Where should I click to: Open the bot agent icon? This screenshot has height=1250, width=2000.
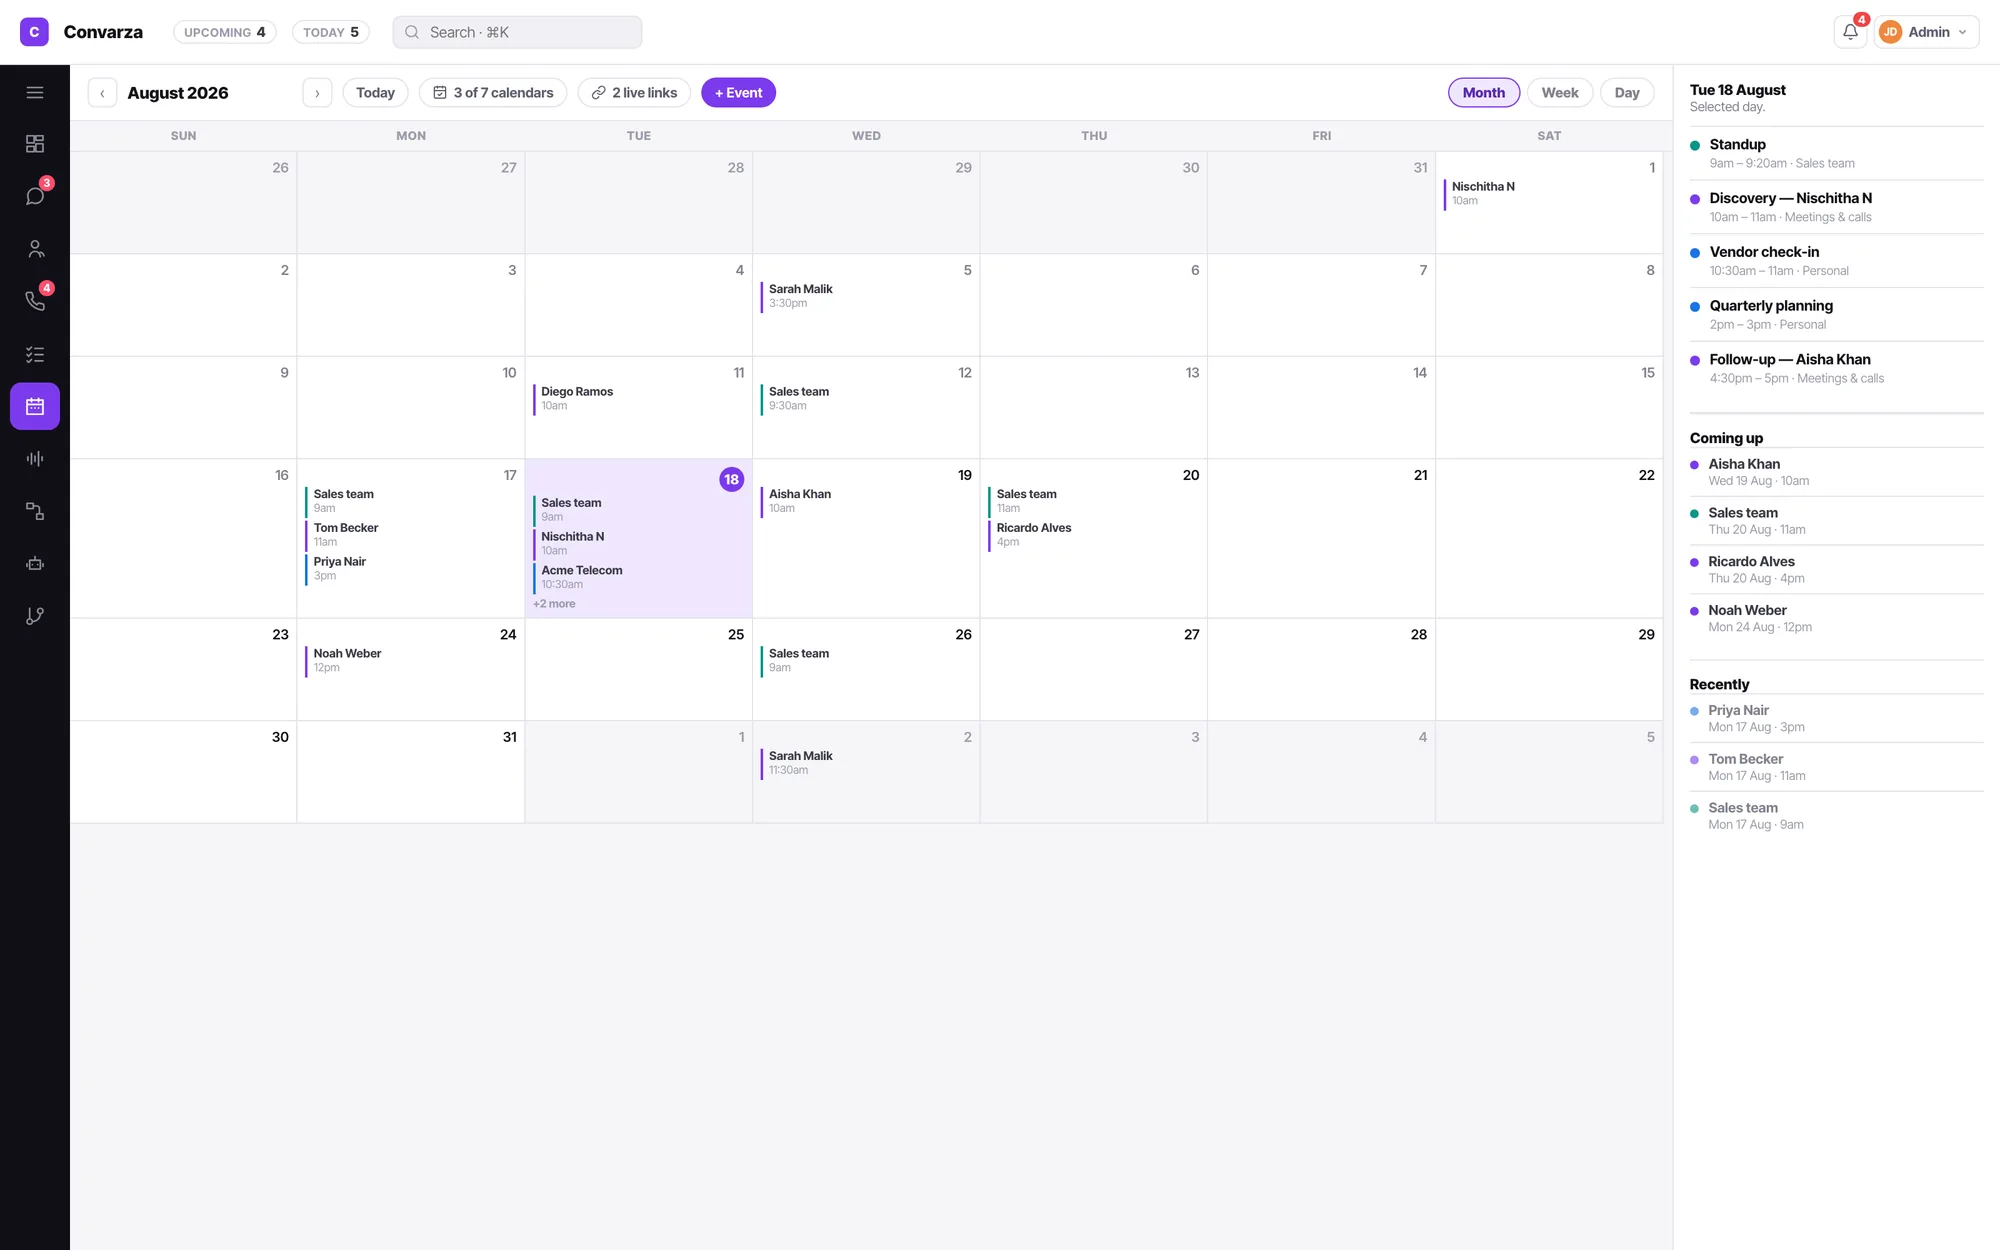click(x=35, y=564)
